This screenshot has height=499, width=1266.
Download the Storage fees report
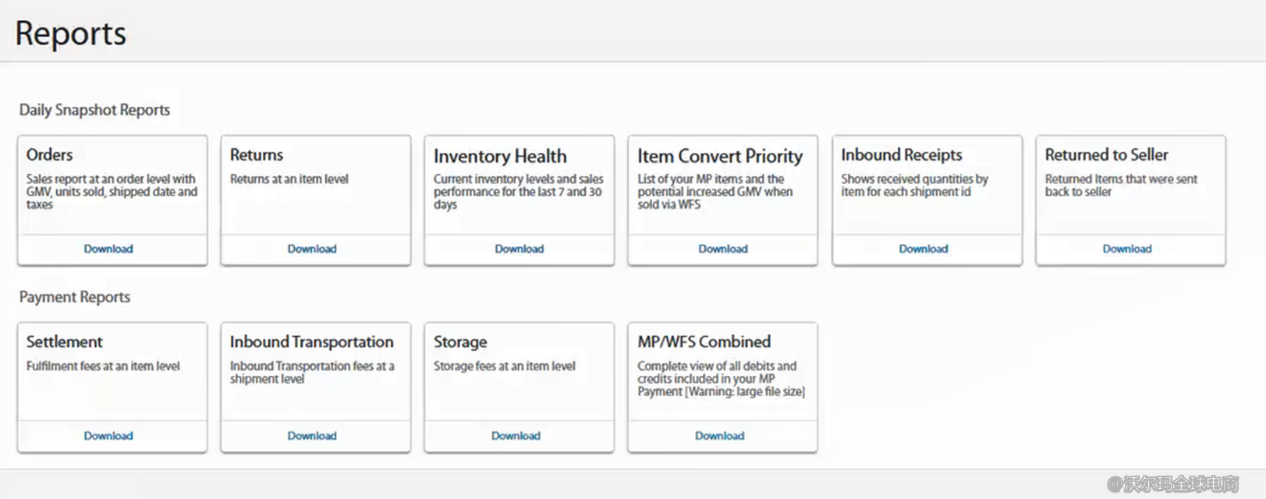tap(516, 436)
